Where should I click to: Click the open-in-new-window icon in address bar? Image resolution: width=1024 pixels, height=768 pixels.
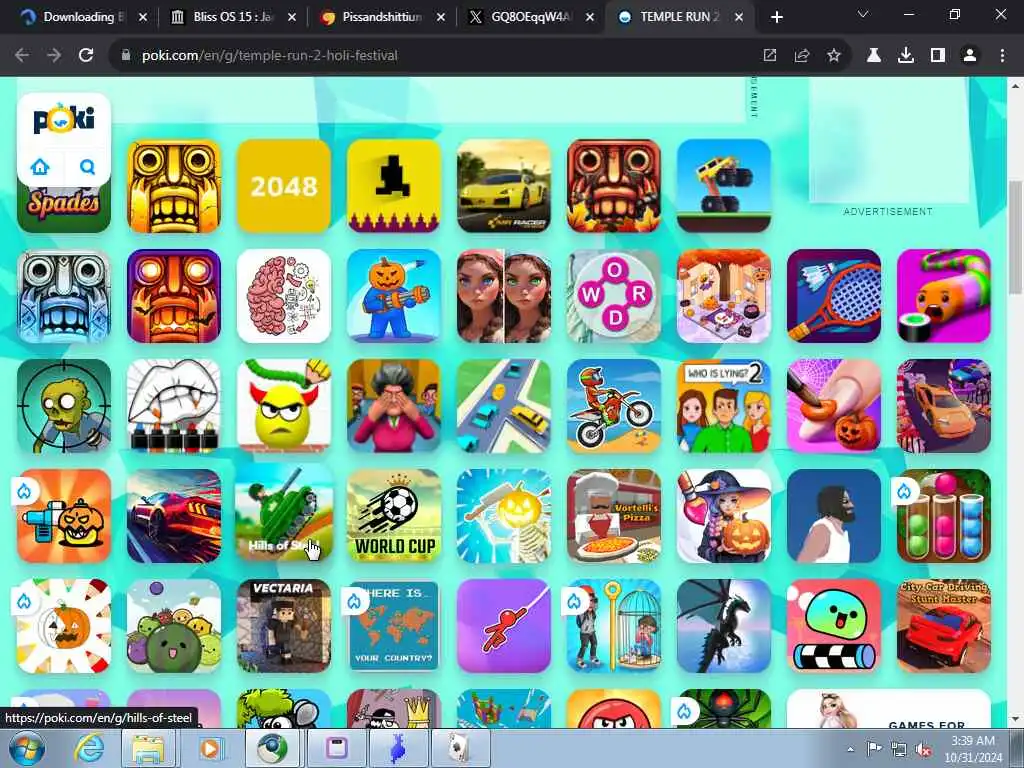point(770,56)
